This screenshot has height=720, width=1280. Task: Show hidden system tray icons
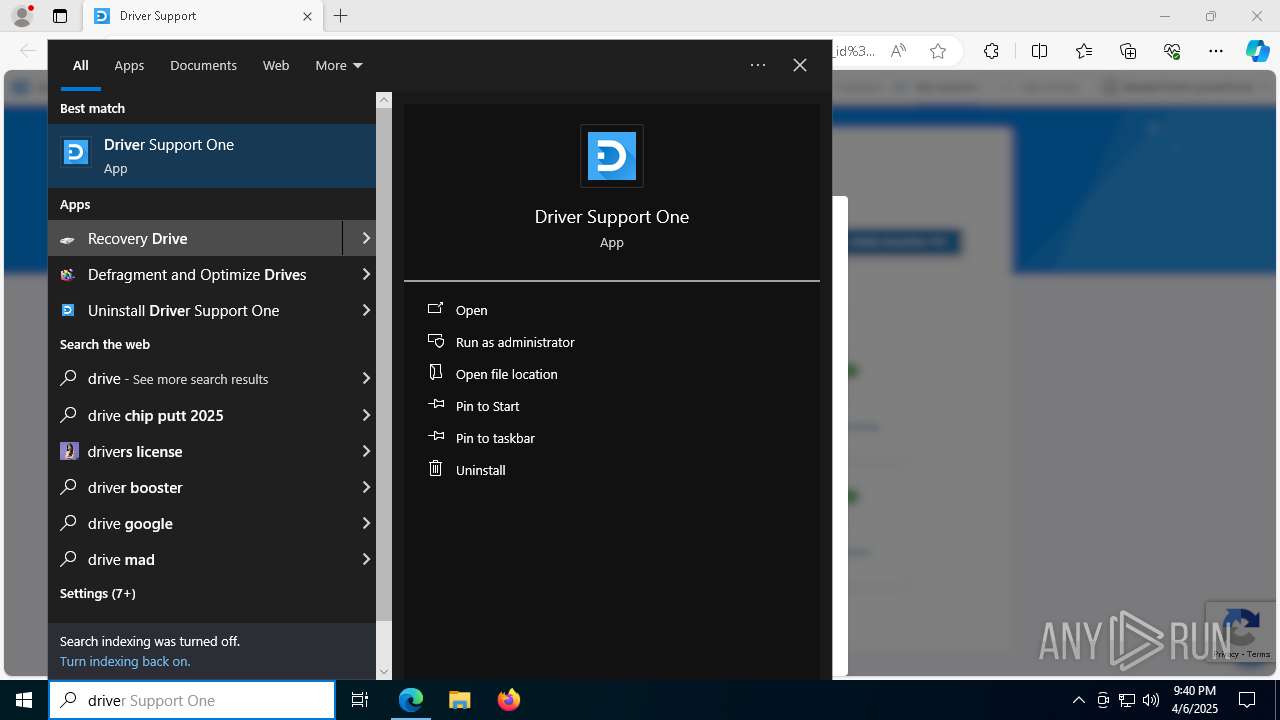pyautogui.click(x=1078, y=700)
